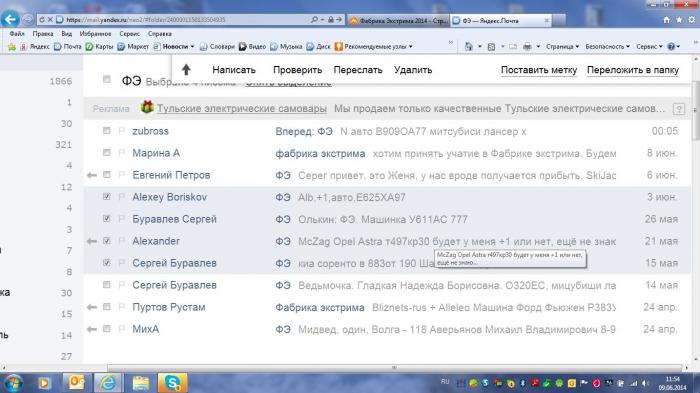Open the Страница command bar dropdown
The image size is (700, 393).
562,46
